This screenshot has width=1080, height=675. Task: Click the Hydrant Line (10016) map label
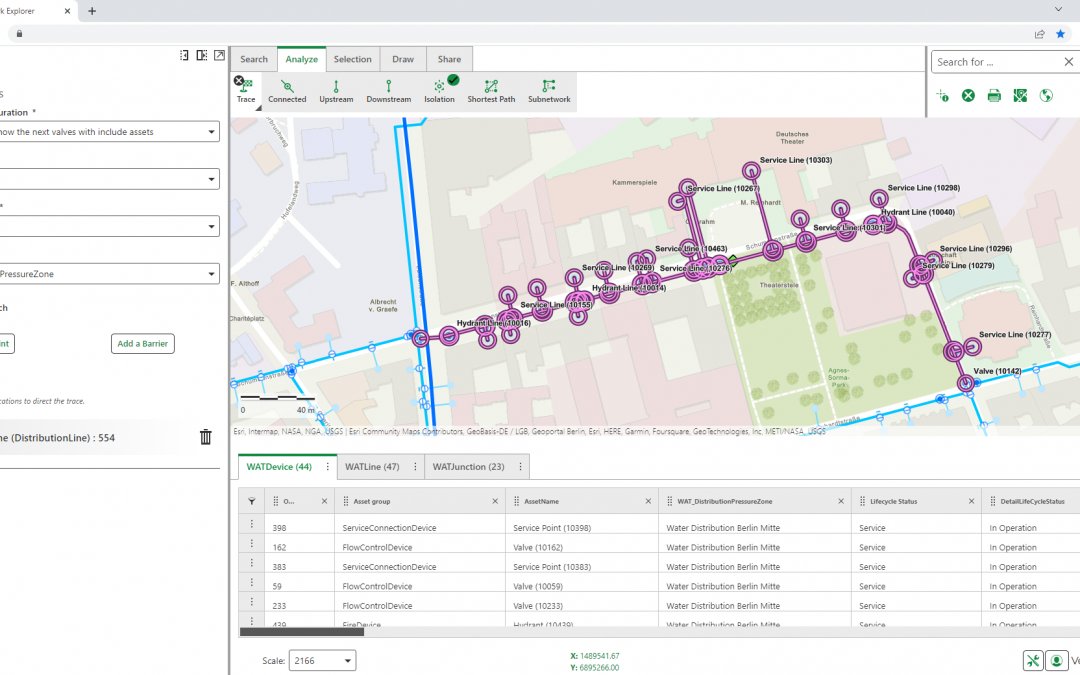pyautogui.click(x=494, y=323)
